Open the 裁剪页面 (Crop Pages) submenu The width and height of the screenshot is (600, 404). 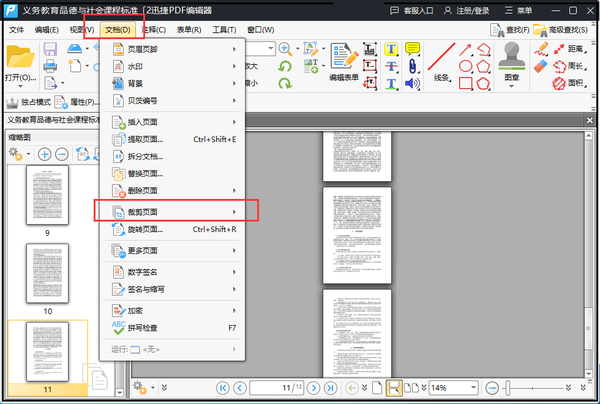(x=175, y=212)
